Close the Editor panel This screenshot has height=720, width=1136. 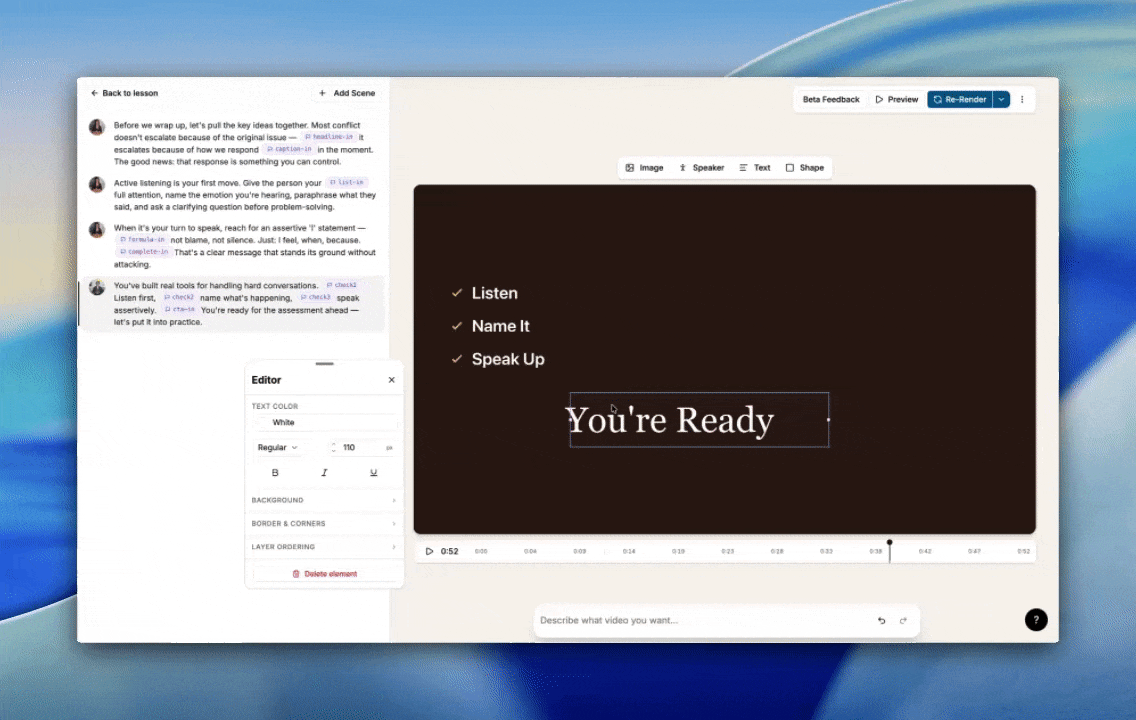point(391,380)
